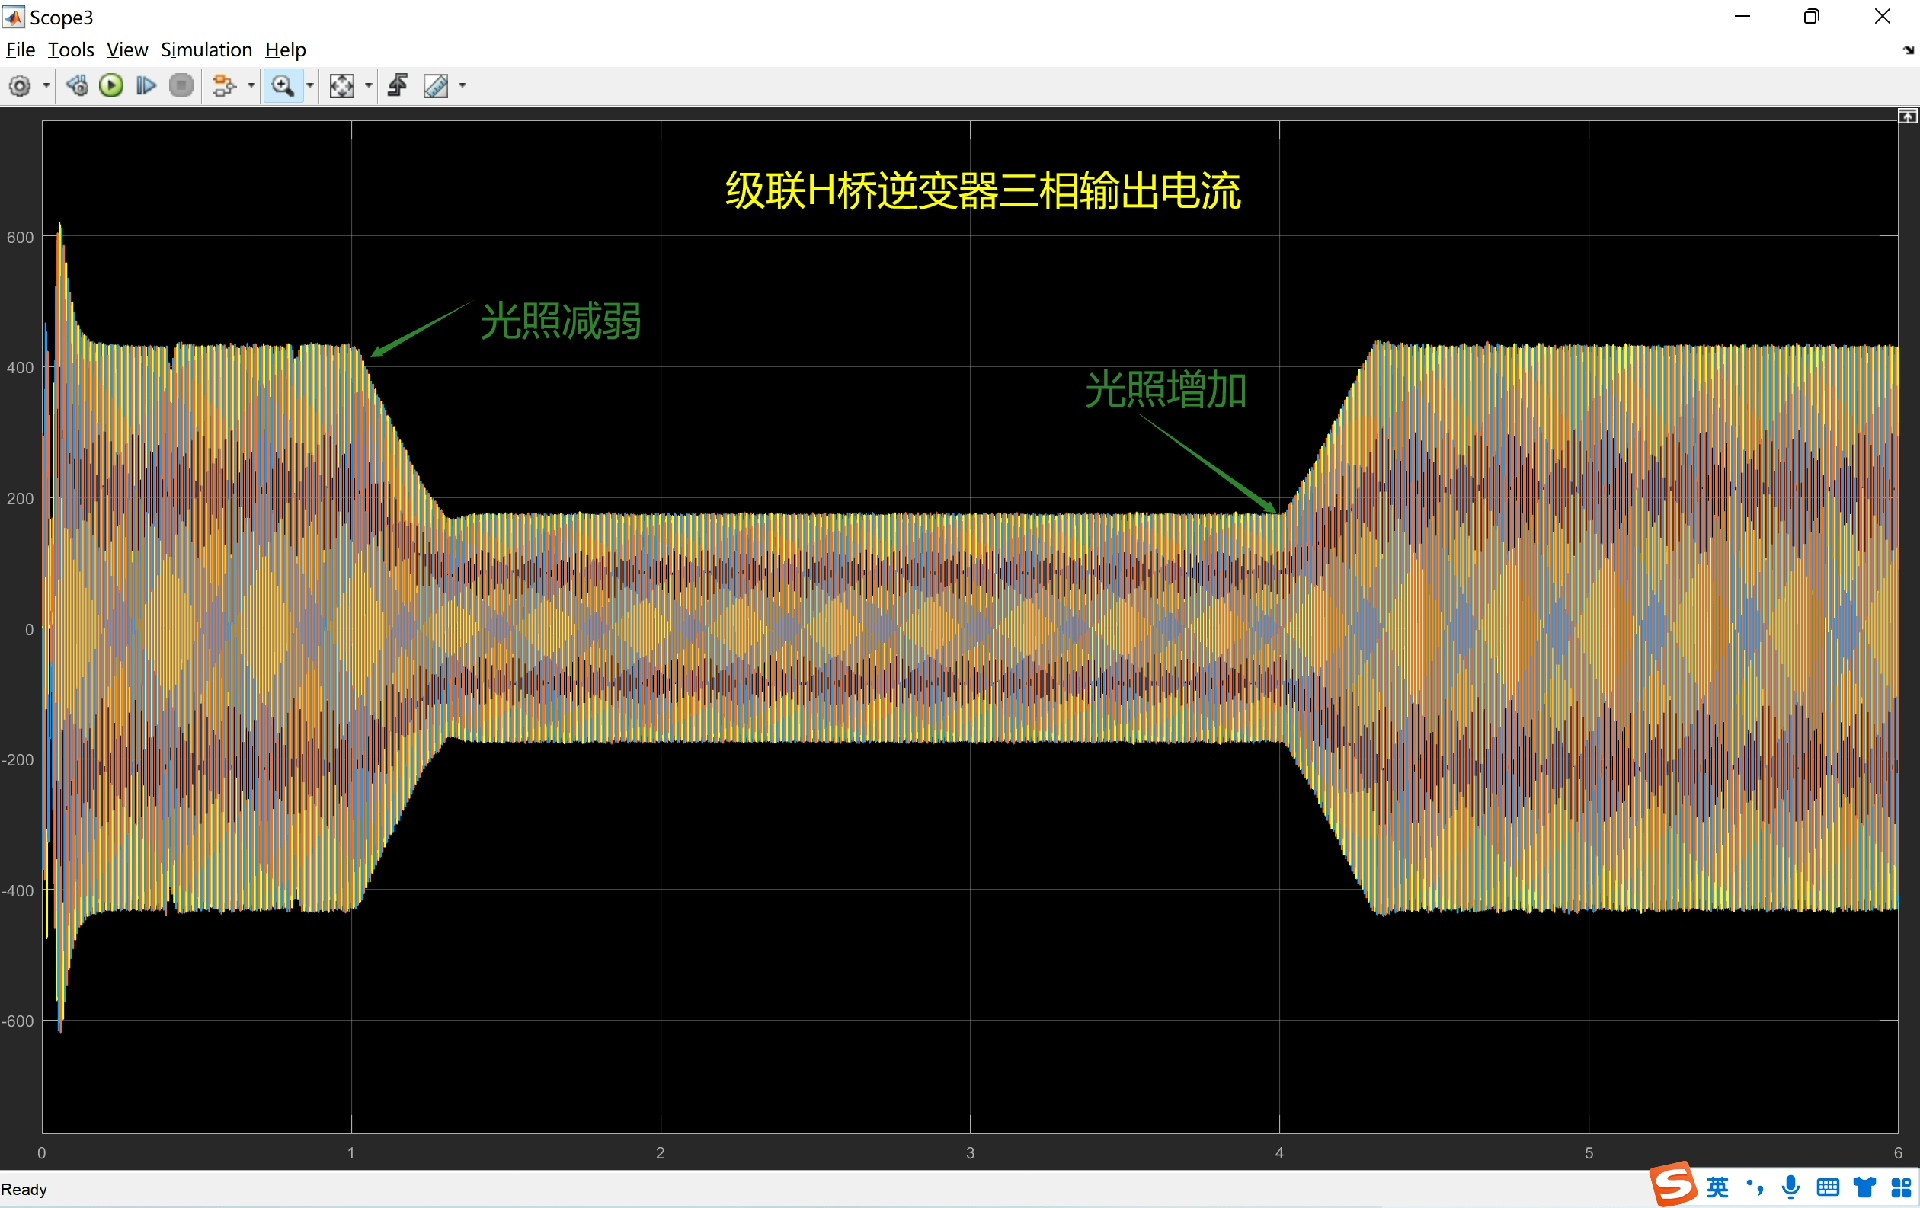
Task: Open the Sogou toolbox grid icon
Action: (x=1901, y=1187)
